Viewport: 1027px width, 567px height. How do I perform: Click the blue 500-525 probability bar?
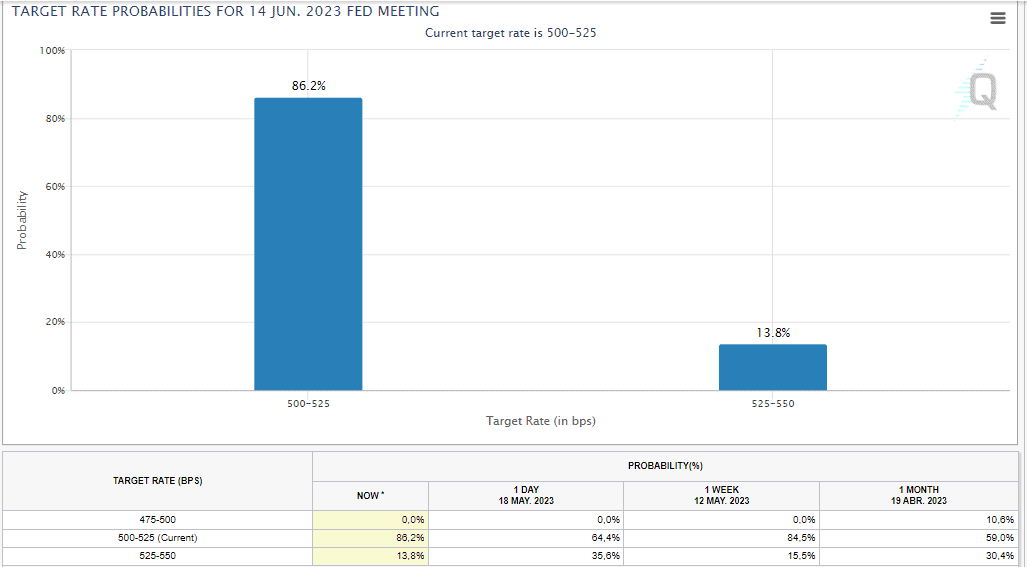coord(308,243)
